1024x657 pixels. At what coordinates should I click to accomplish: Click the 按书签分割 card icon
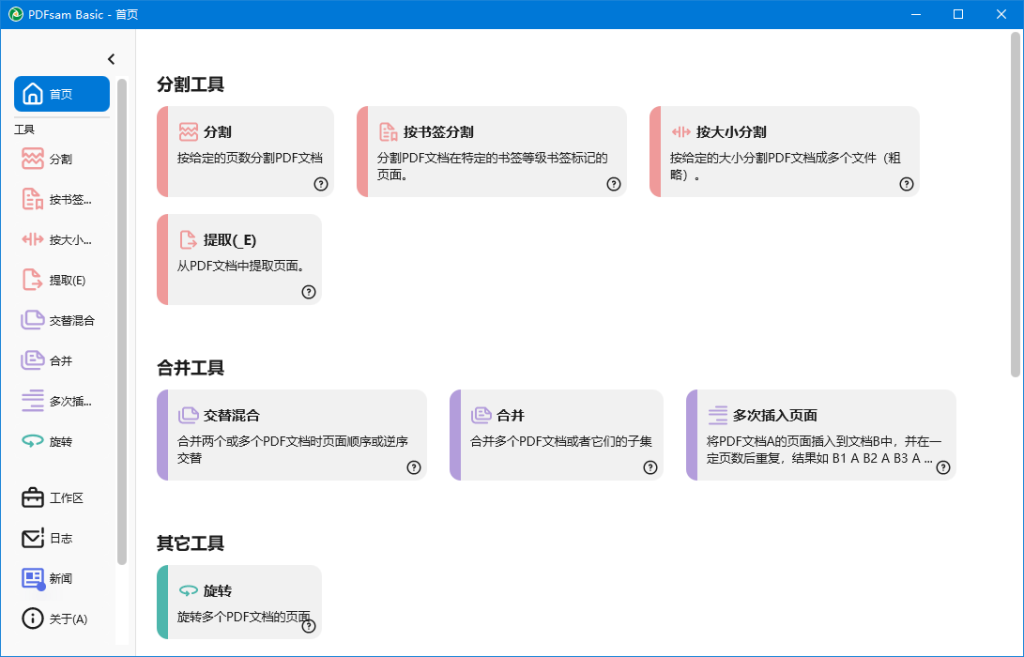tap(388, 132)
